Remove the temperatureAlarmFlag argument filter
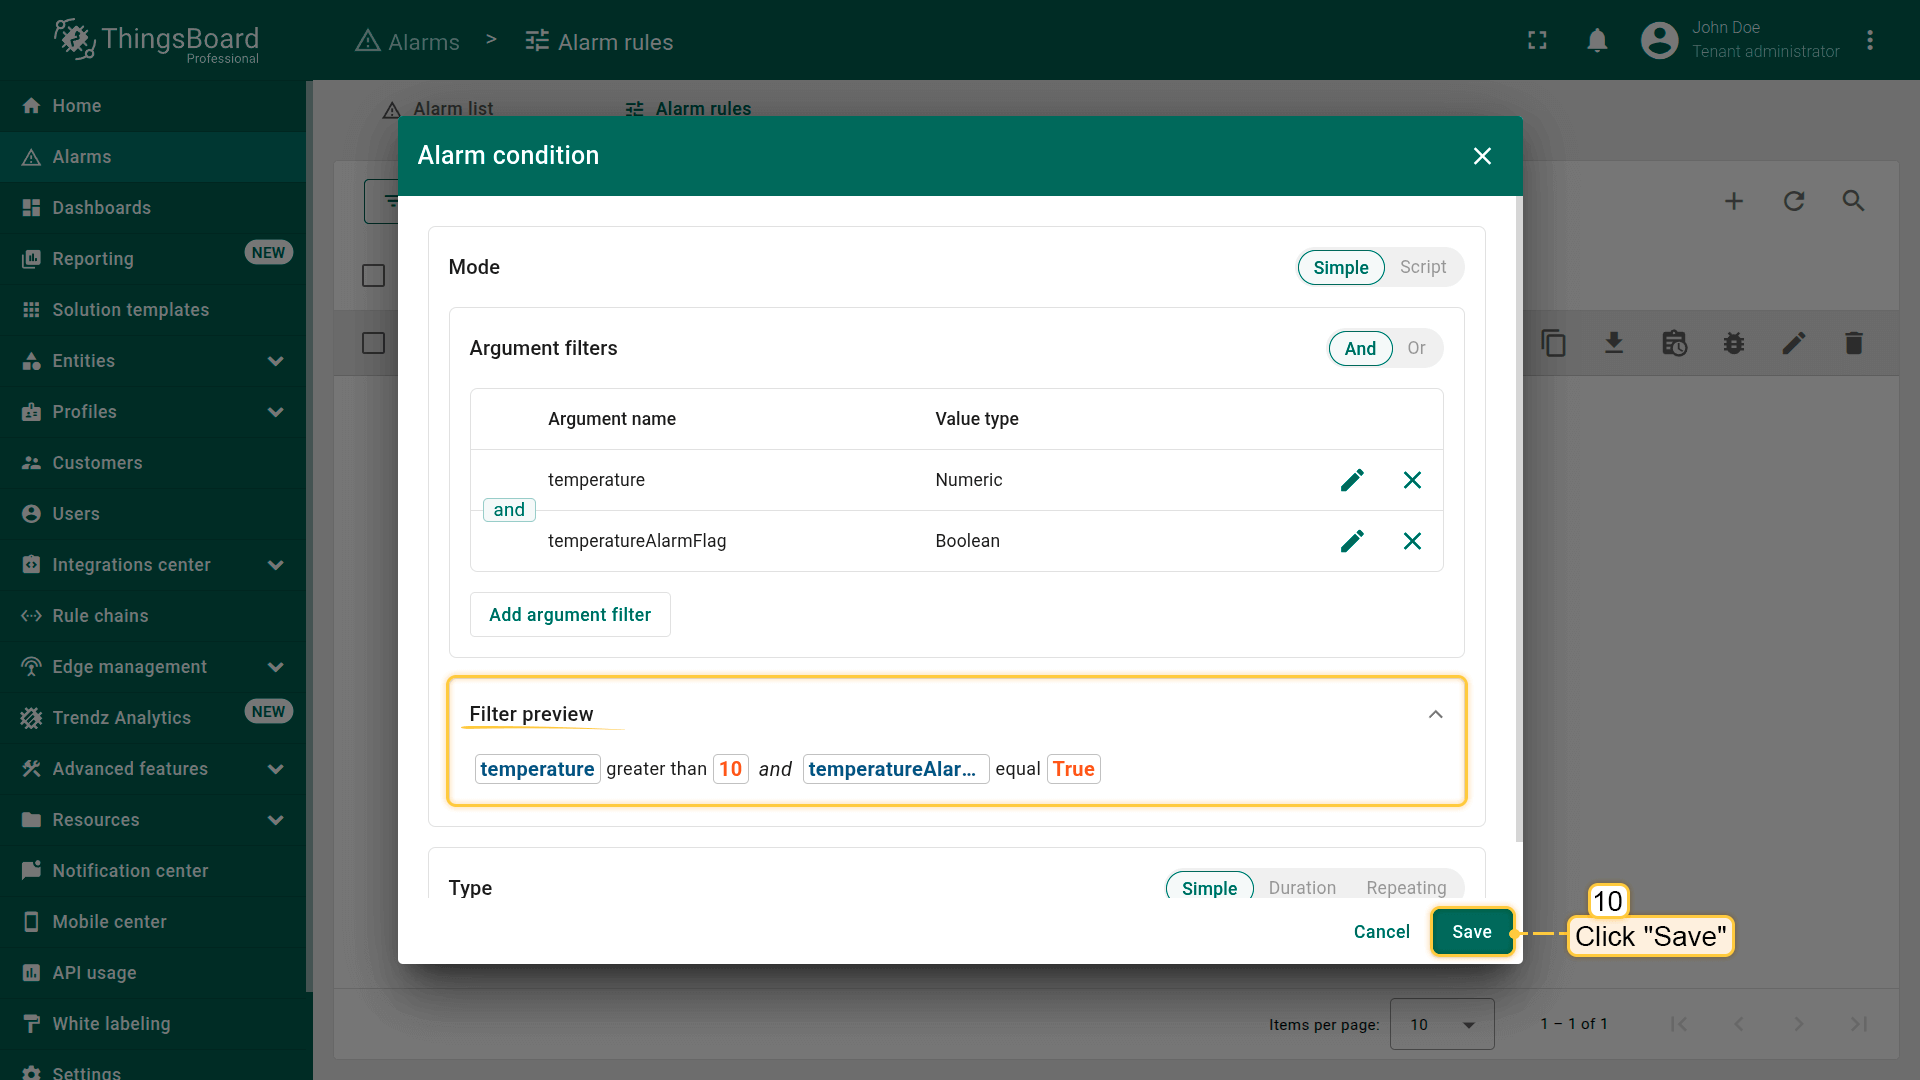Screen dimensions: 1920x1080 1412,541
